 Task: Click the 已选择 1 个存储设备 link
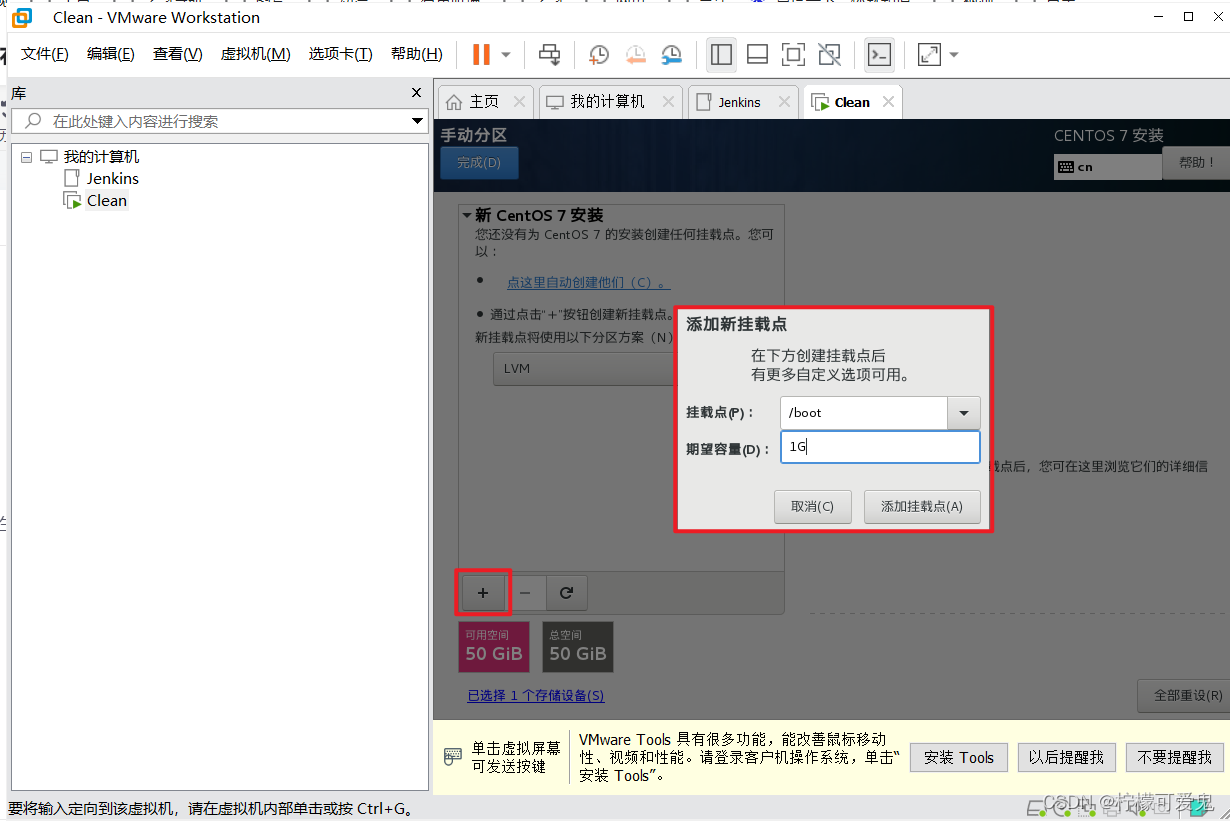(x=536, y=696)
